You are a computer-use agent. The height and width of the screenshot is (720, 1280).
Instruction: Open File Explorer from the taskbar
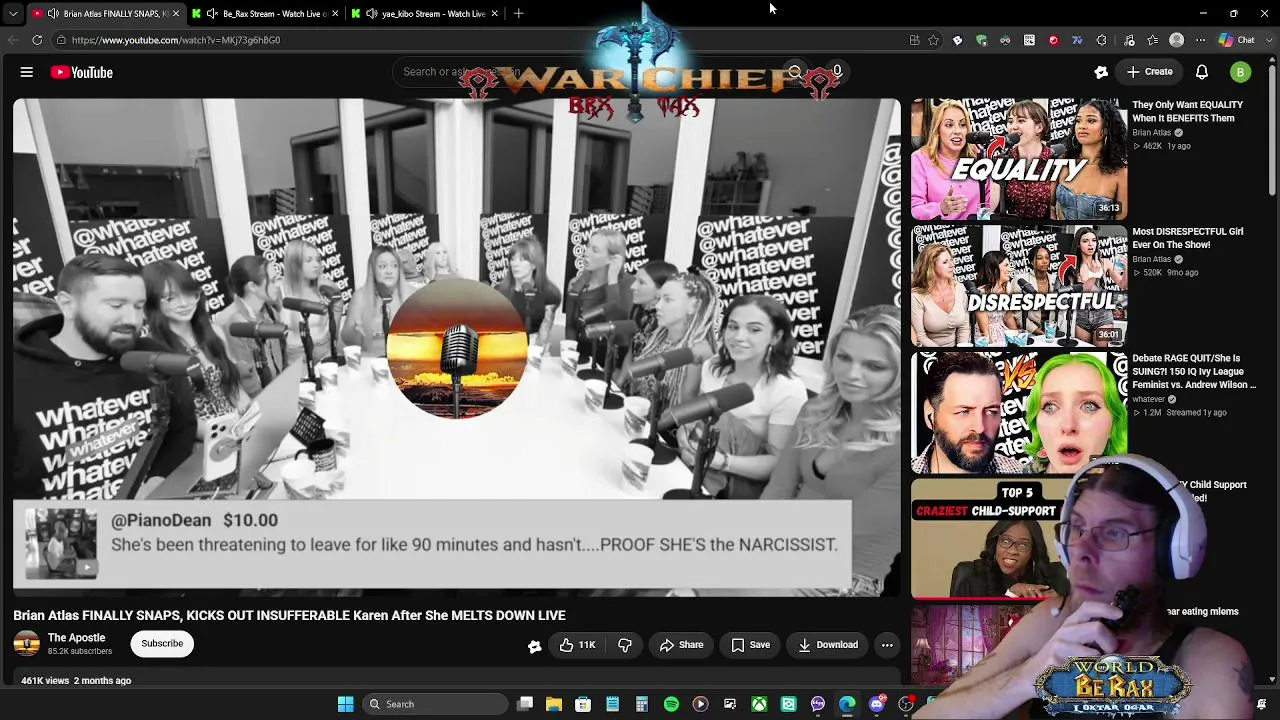click(554, 704)
